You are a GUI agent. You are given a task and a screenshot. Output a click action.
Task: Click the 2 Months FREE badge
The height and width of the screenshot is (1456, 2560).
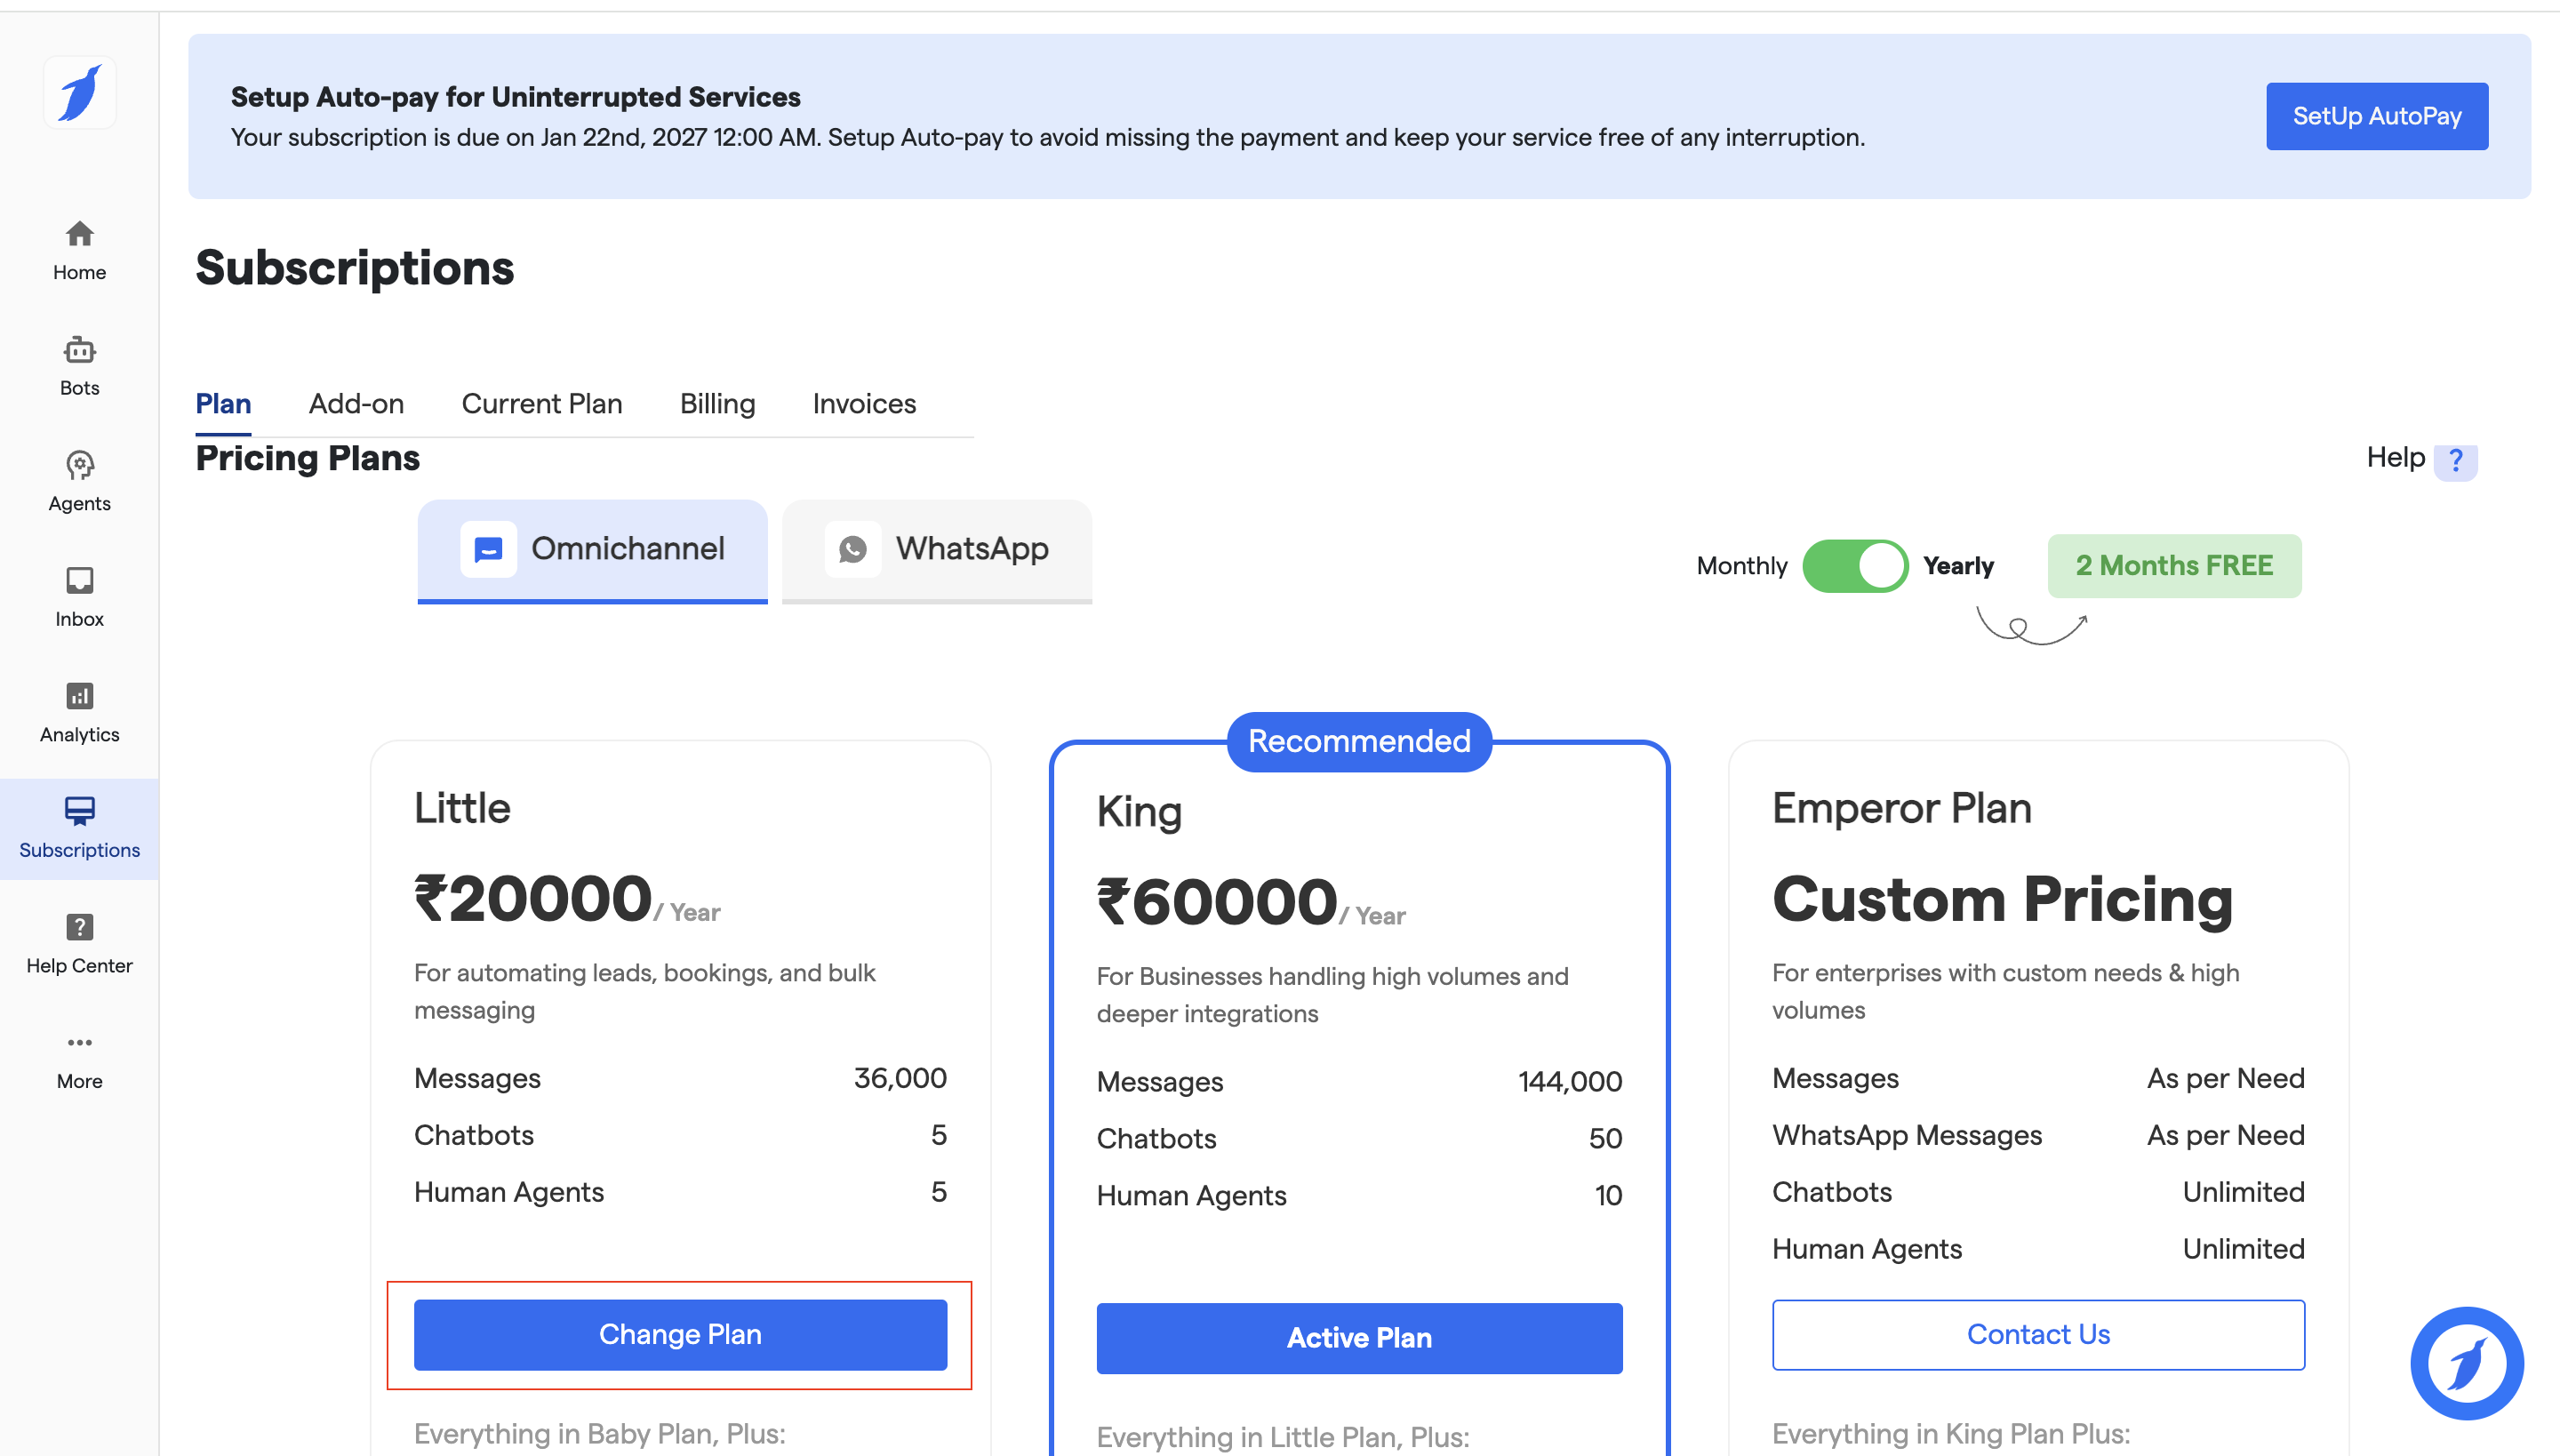pyautogui.click(x=2174, y=566)
